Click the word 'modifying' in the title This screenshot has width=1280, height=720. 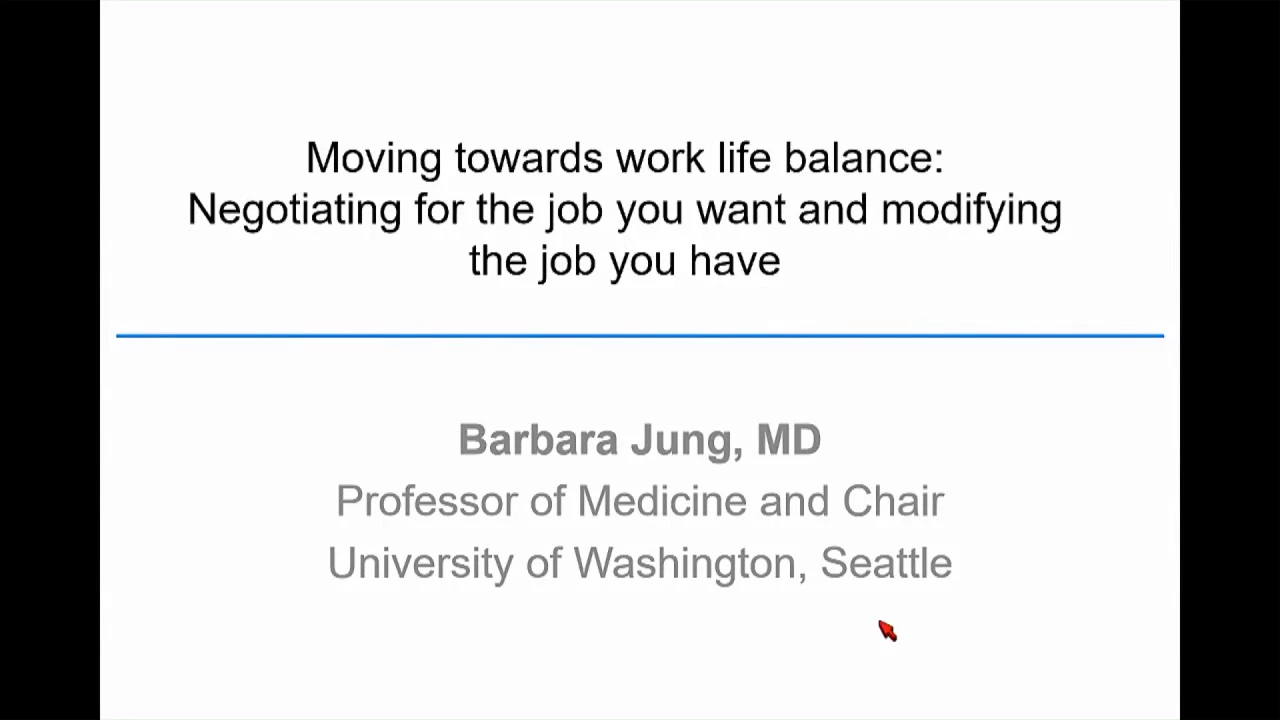point(971,210)
